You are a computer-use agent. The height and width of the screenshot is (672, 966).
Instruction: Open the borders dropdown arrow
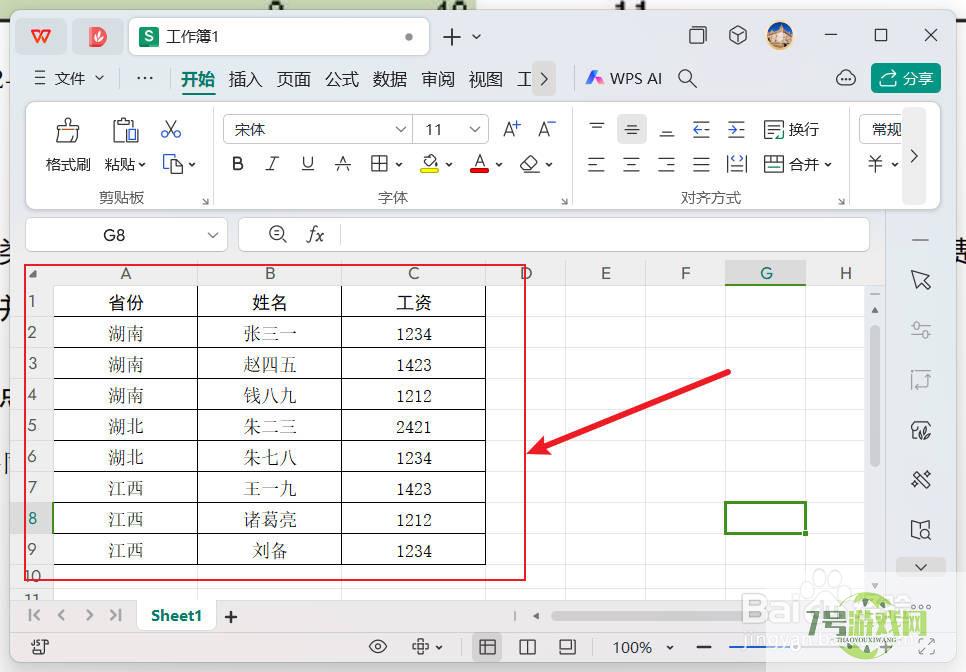tap(399, 164)
